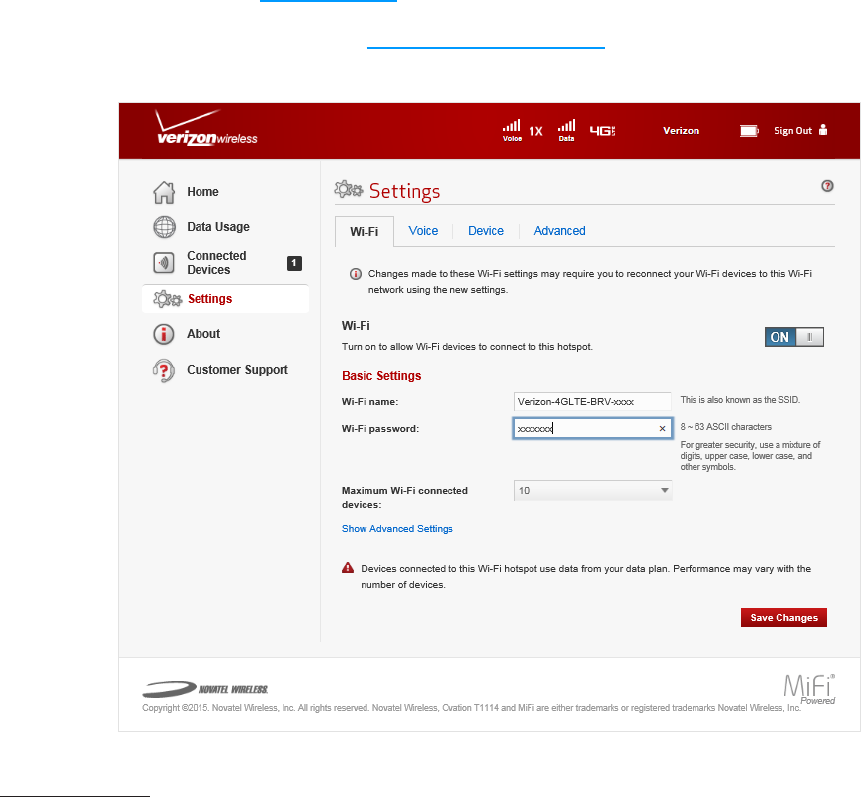Click the Settings page heading
This screenshot has width=861, height=797.
(404, 191)
